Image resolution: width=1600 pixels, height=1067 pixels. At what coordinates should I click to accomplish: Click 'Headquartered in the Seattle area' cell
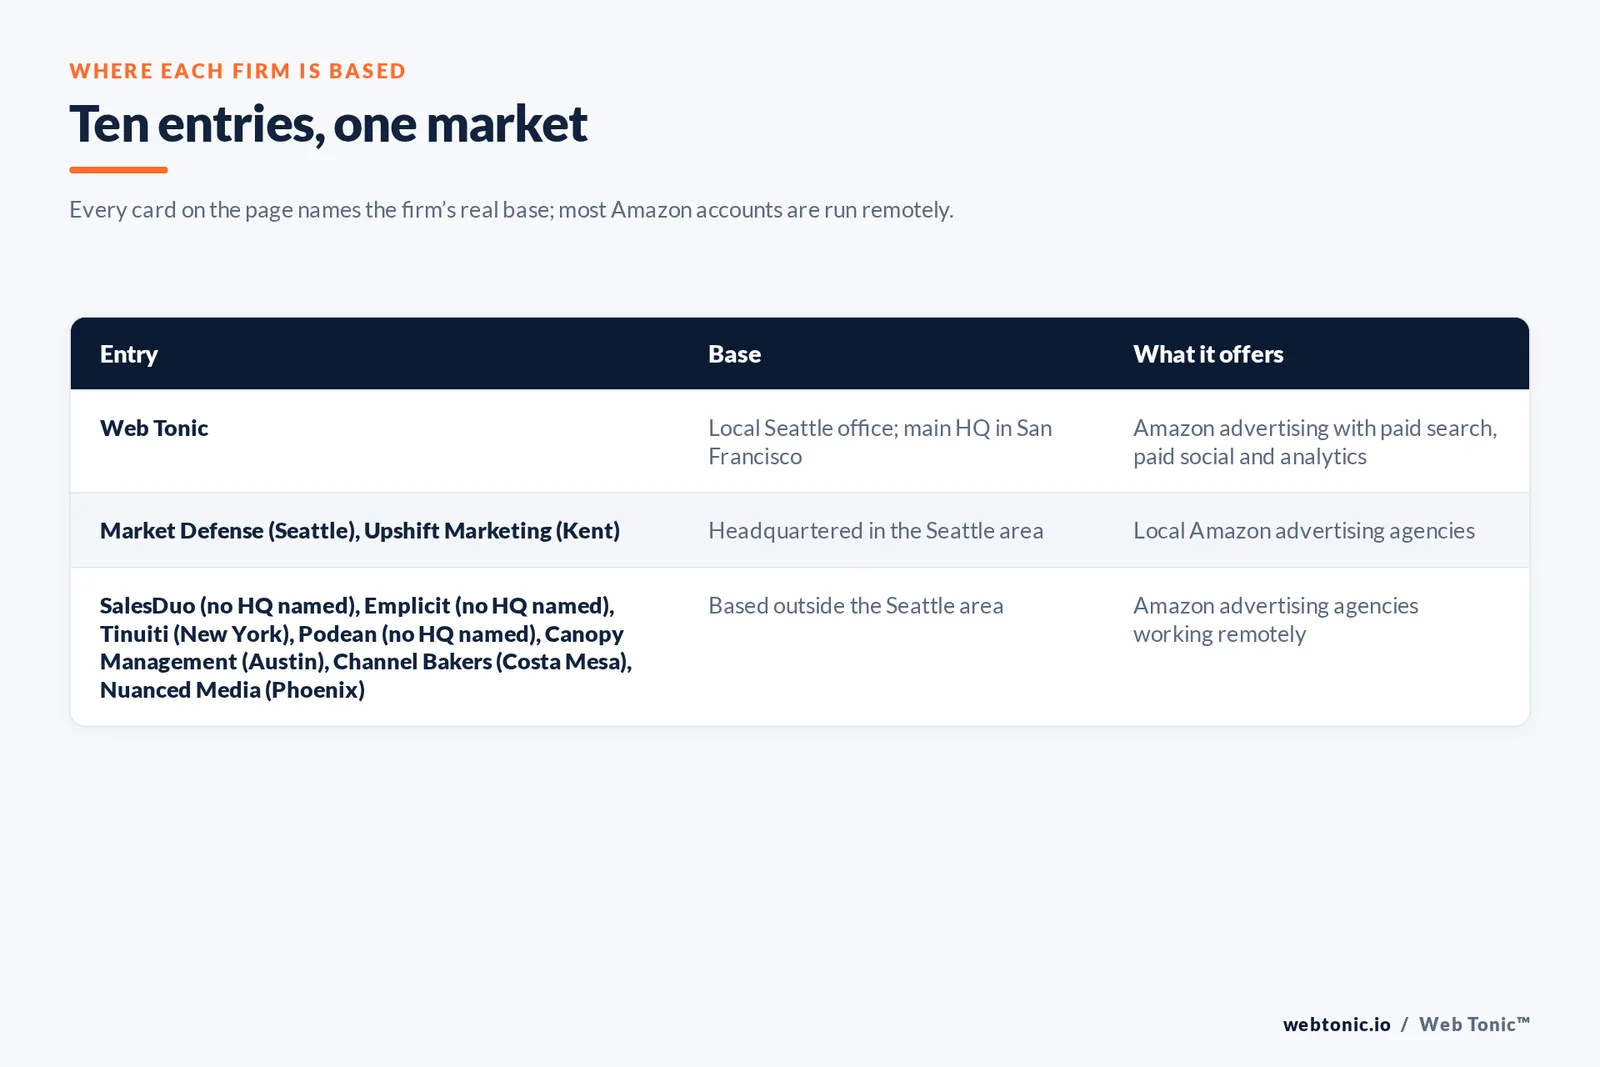(x=876, y=531)
